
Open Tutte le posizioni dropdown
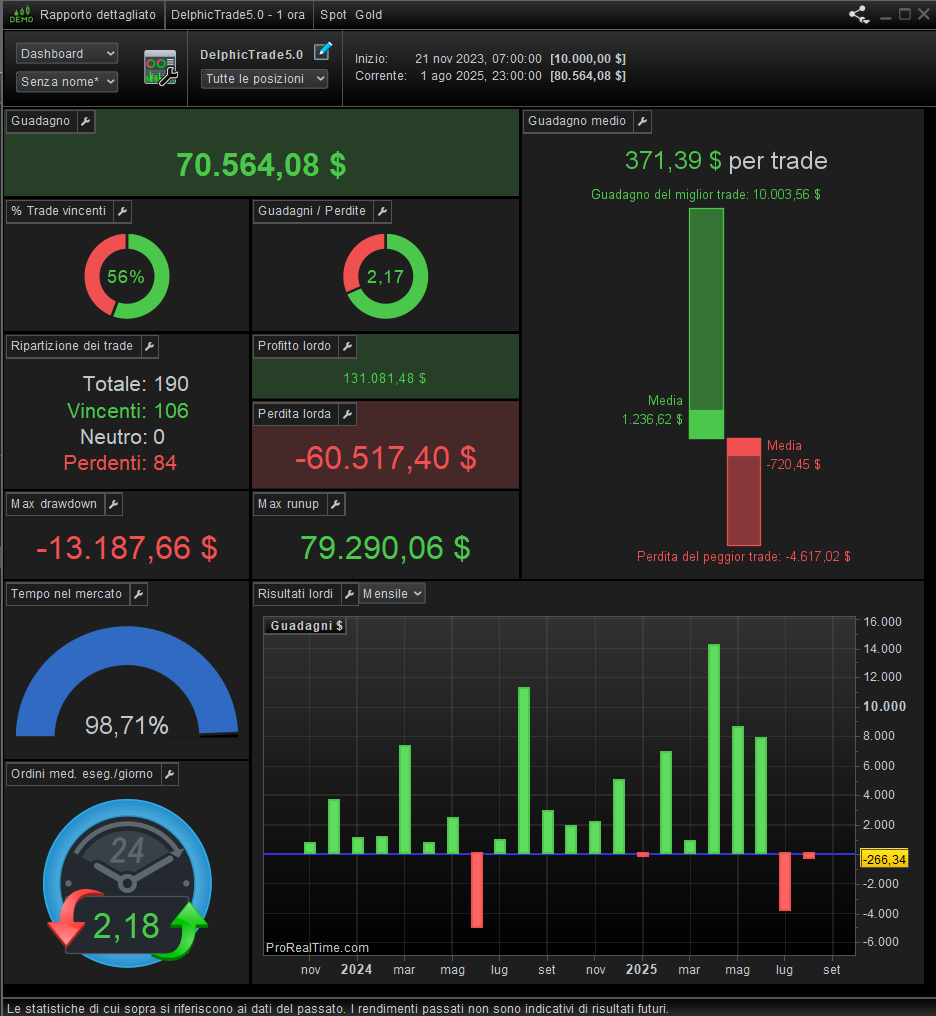tap(264, 79)
